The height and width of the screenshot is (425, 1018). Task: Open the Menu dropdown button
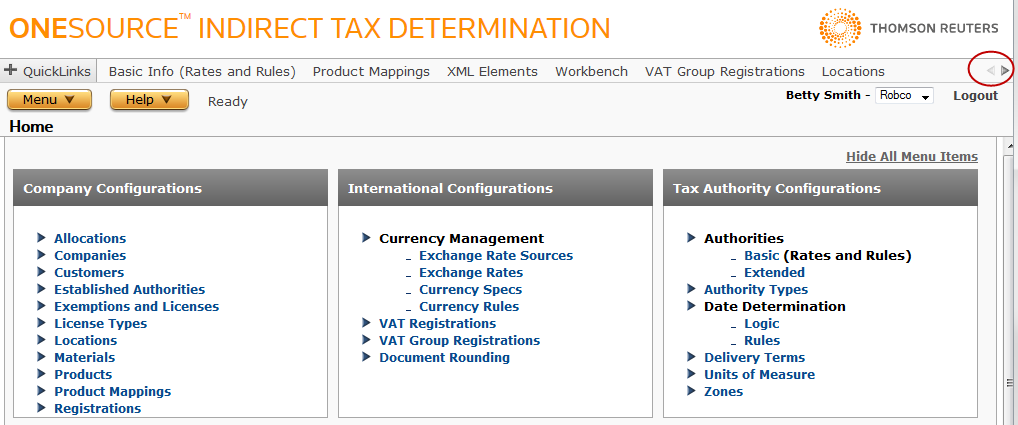point(49,100)
